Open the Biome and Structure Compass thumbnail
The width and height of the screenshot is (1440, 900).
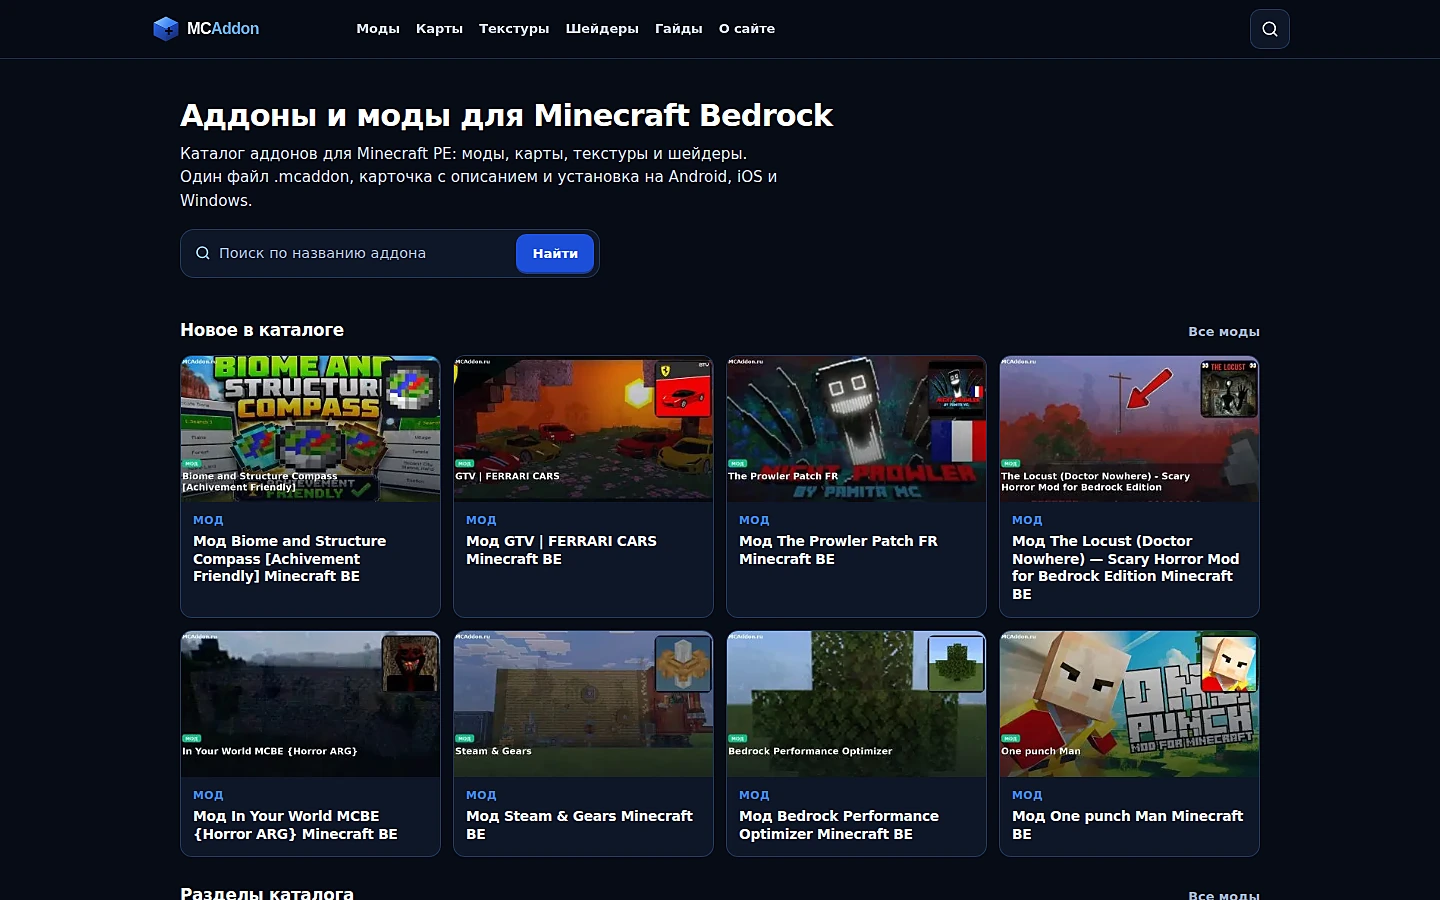310,429
